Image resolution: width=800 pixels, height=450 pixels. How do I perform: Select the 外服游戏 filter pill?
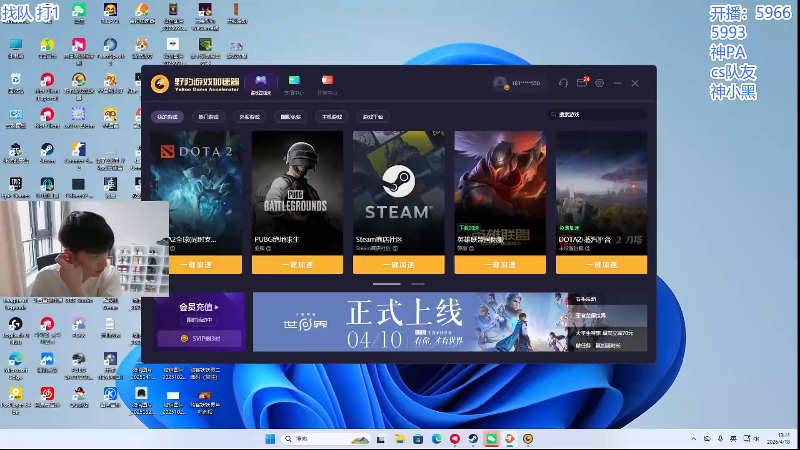[x=249, y=117]
